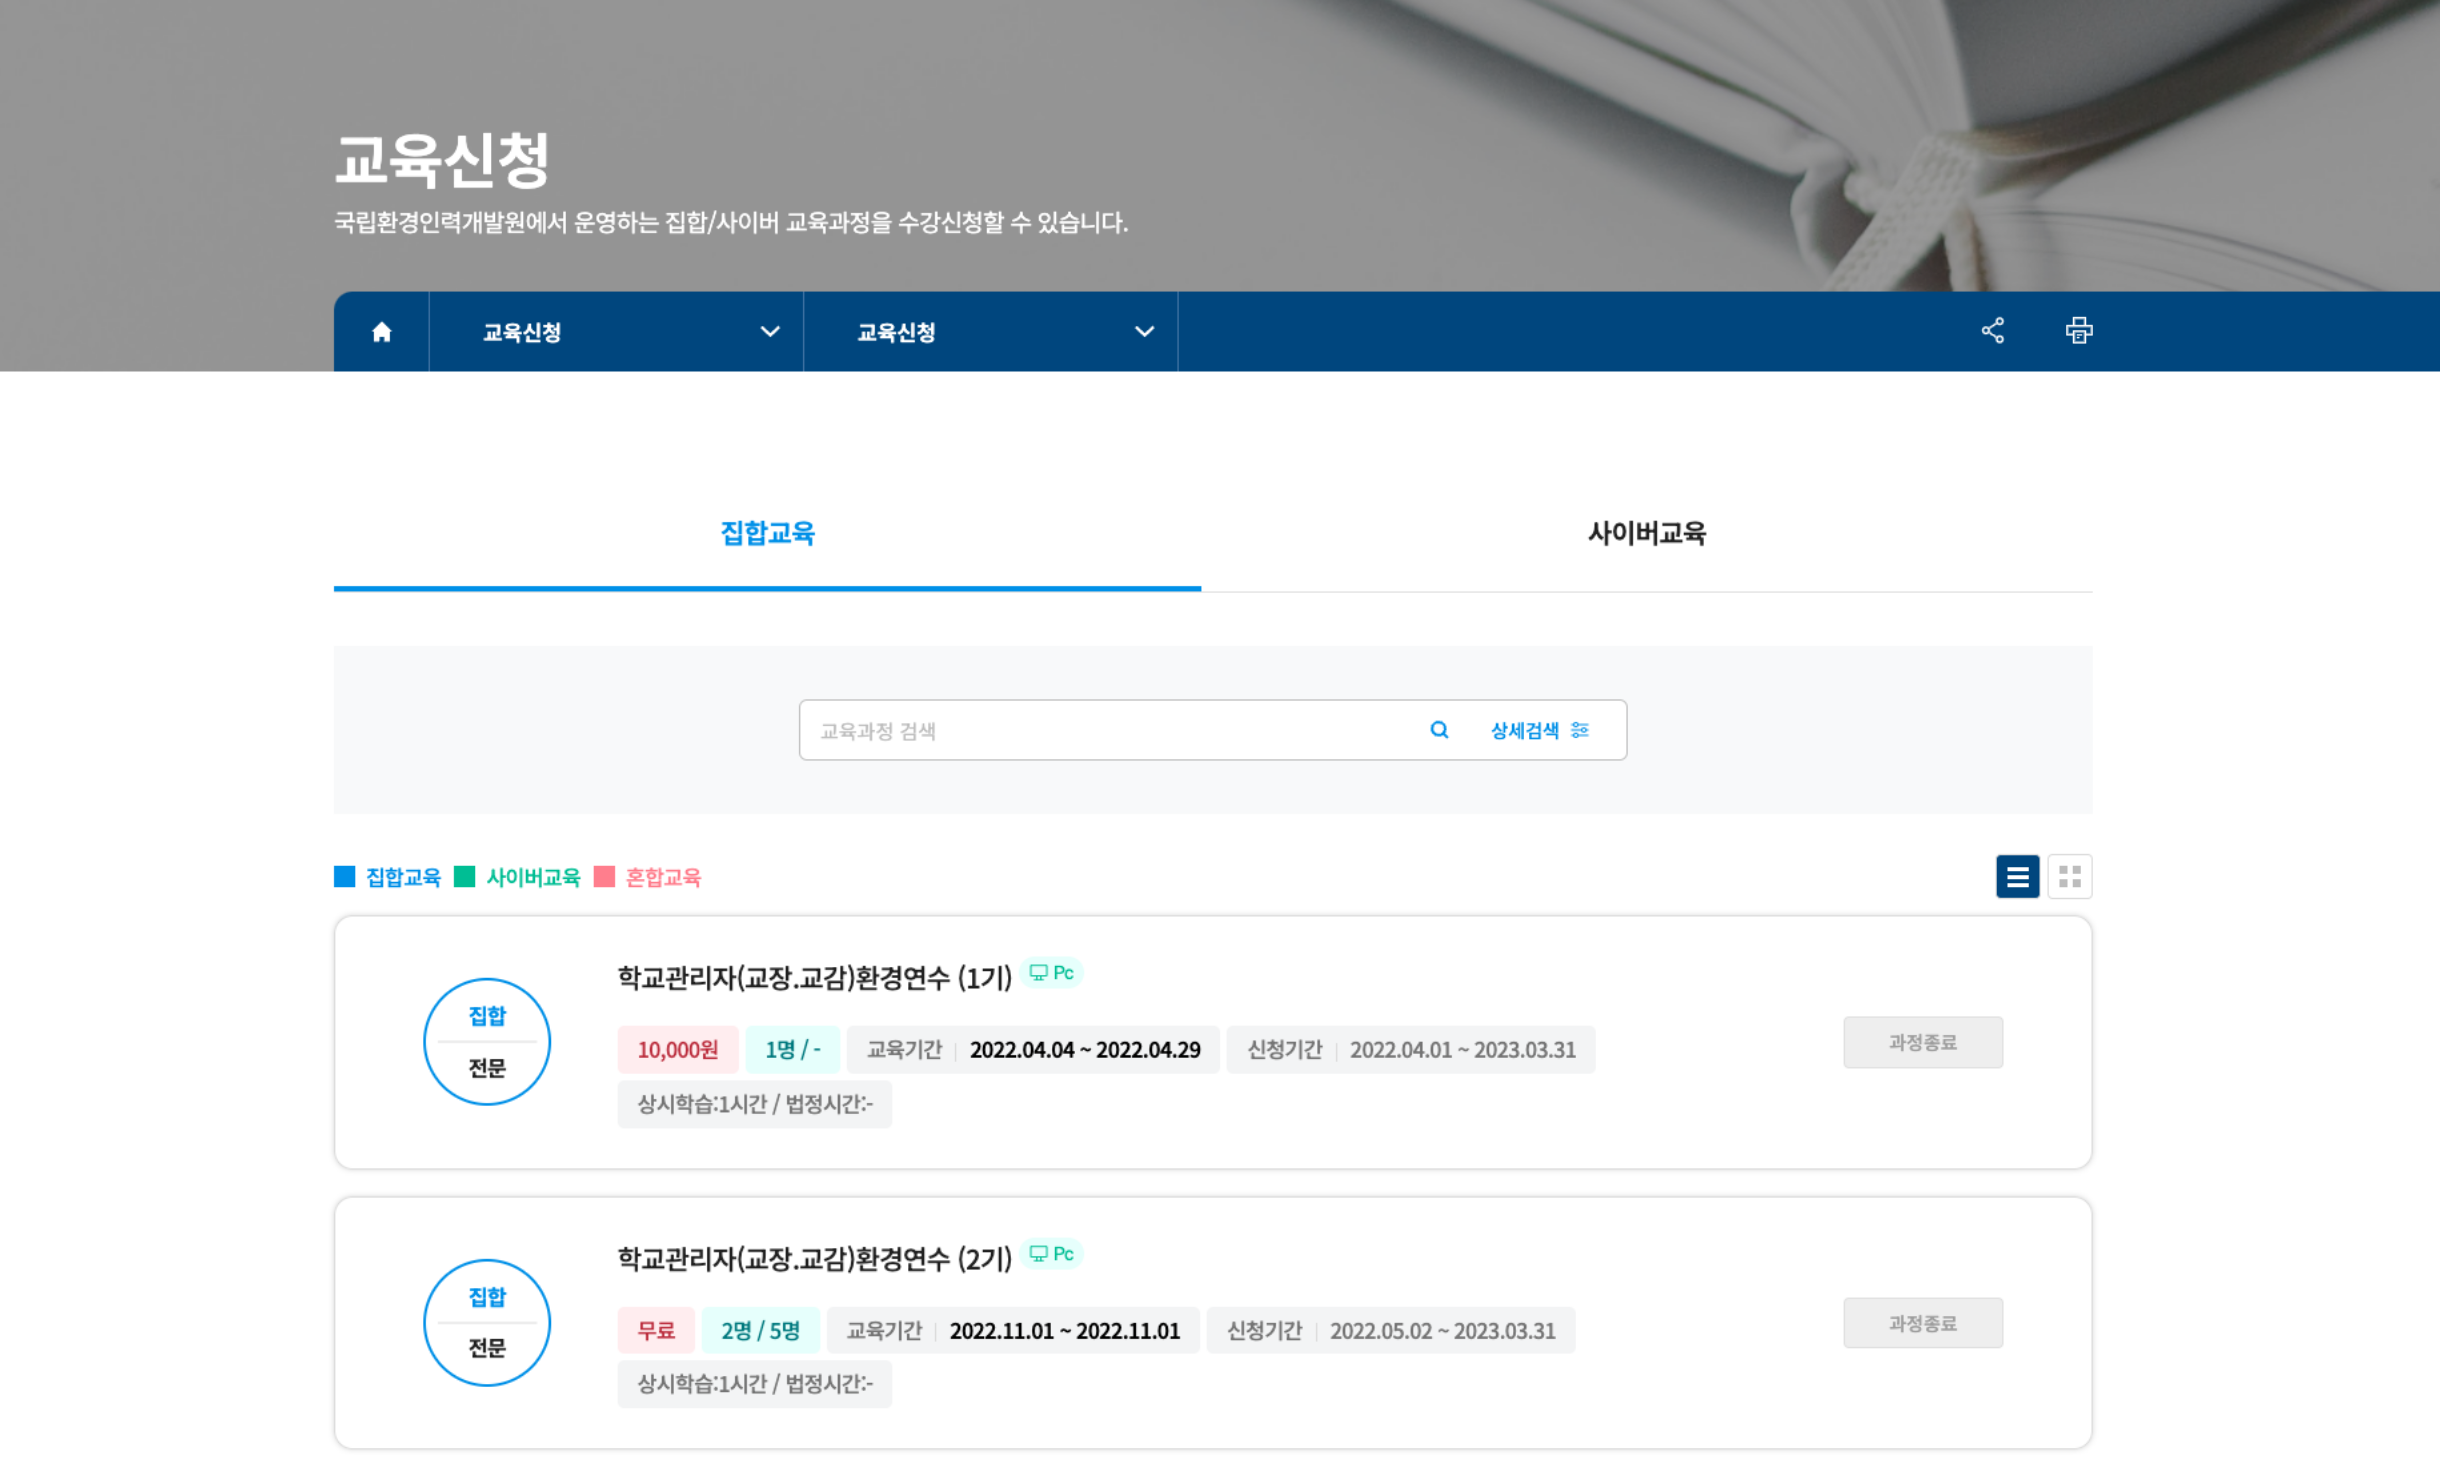Click the share icon on the blue bar
2440x1468 pixels.
[1993, 330]
